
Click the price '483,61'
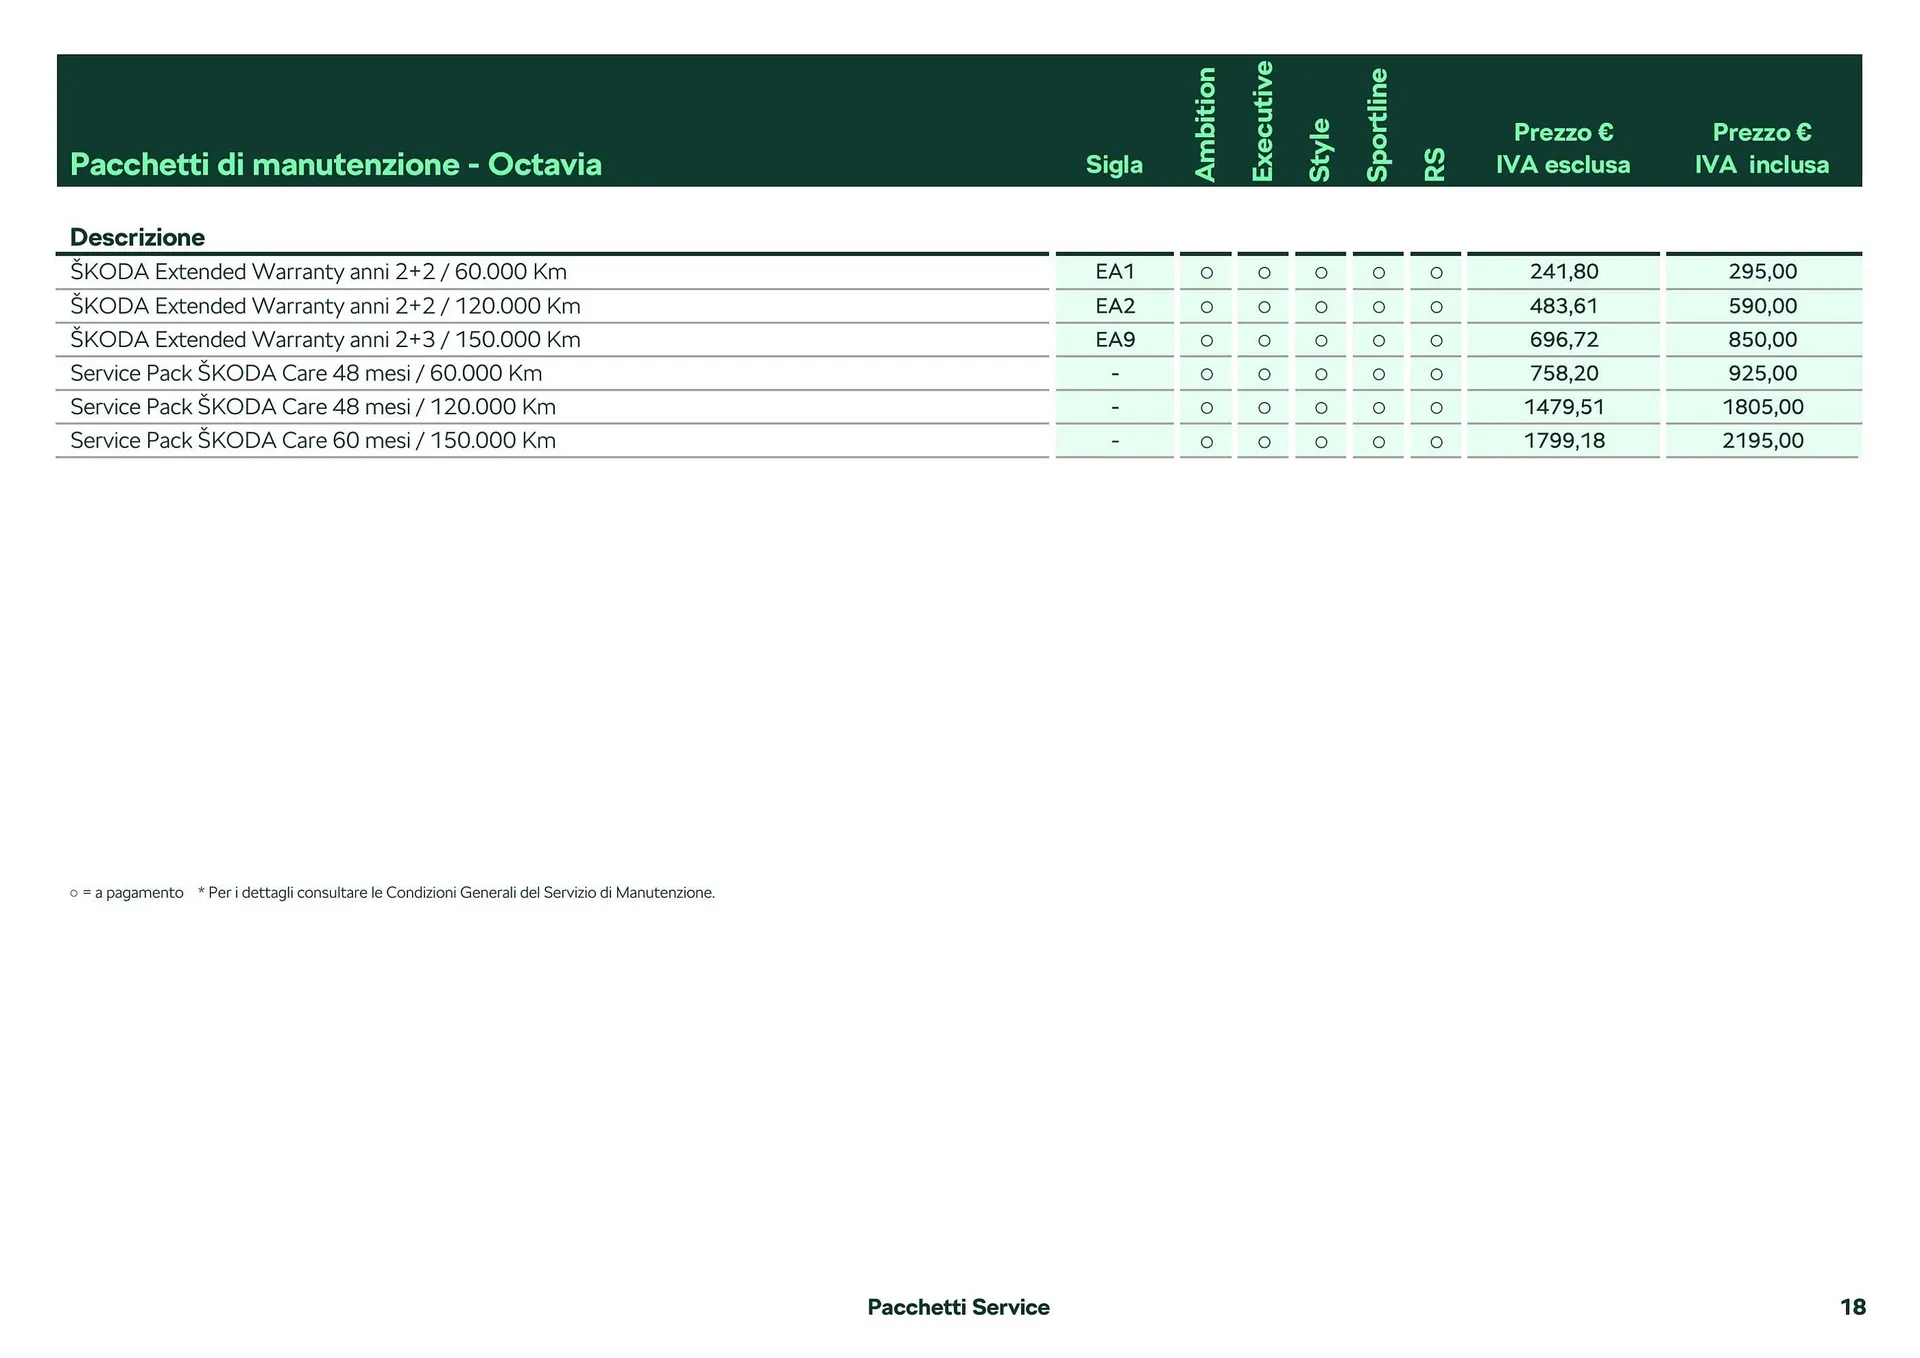(1564, 306)
